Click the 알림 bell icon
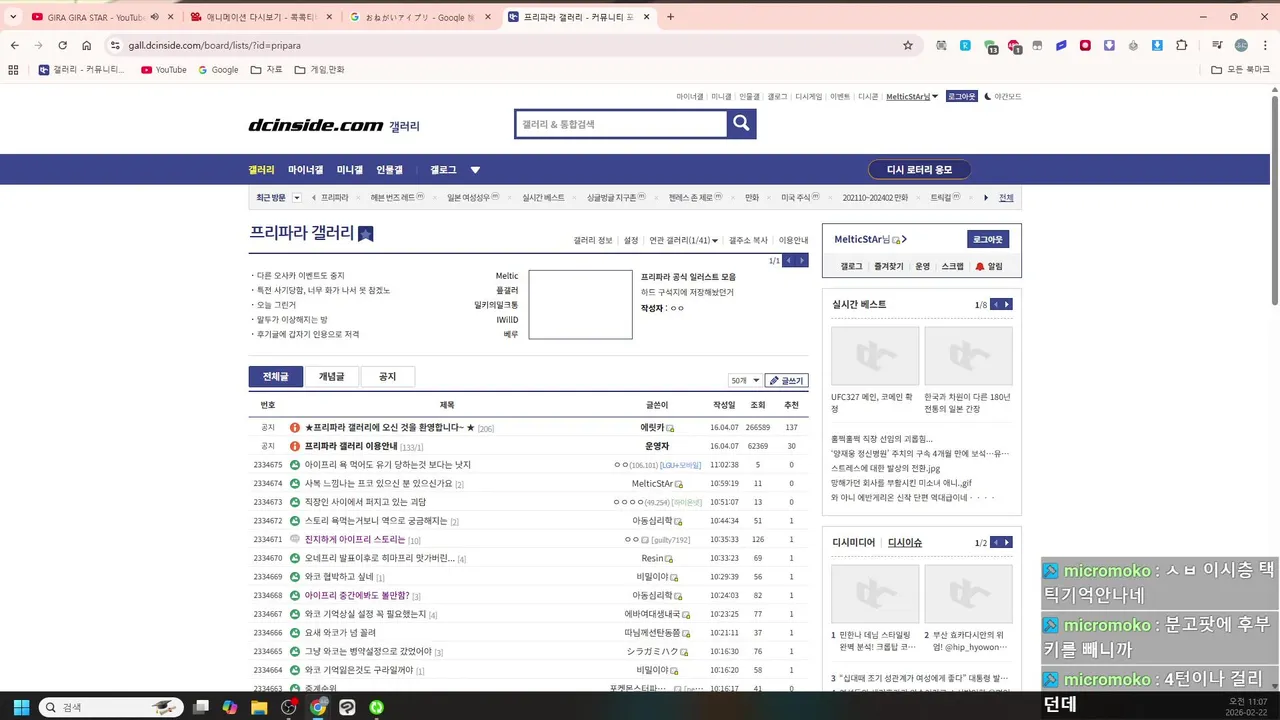 [980, 266]
